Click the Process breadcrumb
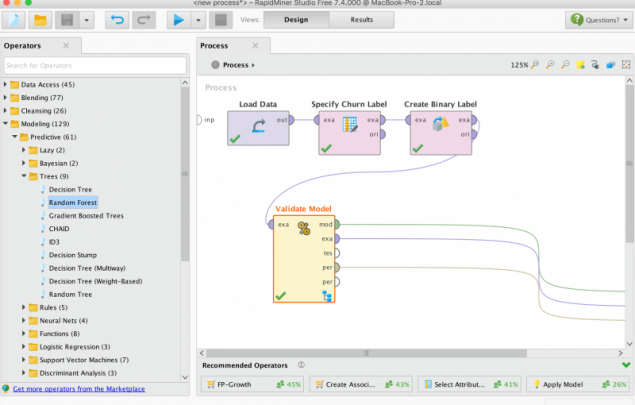Viewport: 635px width, 405px height. tap(236, 65)
